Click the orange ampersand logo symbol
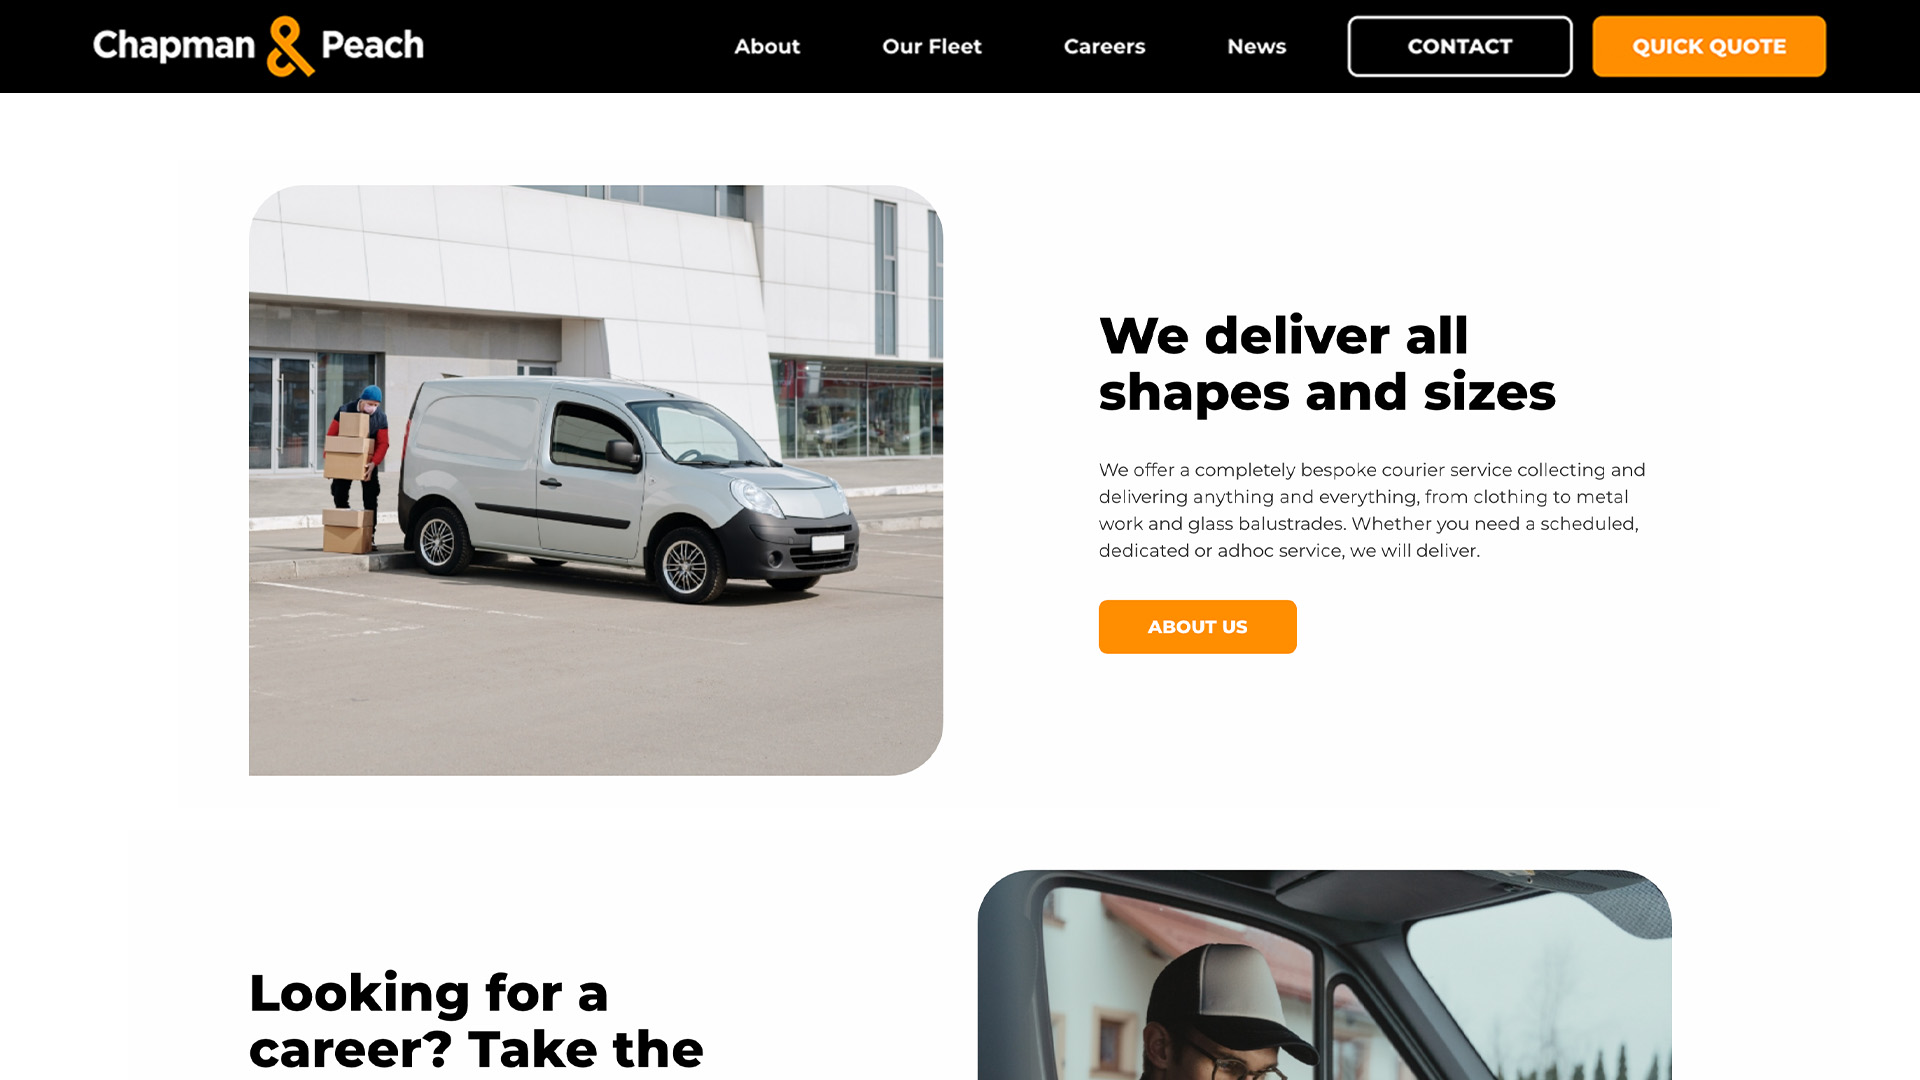This screenshot has height=1080, width=1920. click(x=290, y=46)
